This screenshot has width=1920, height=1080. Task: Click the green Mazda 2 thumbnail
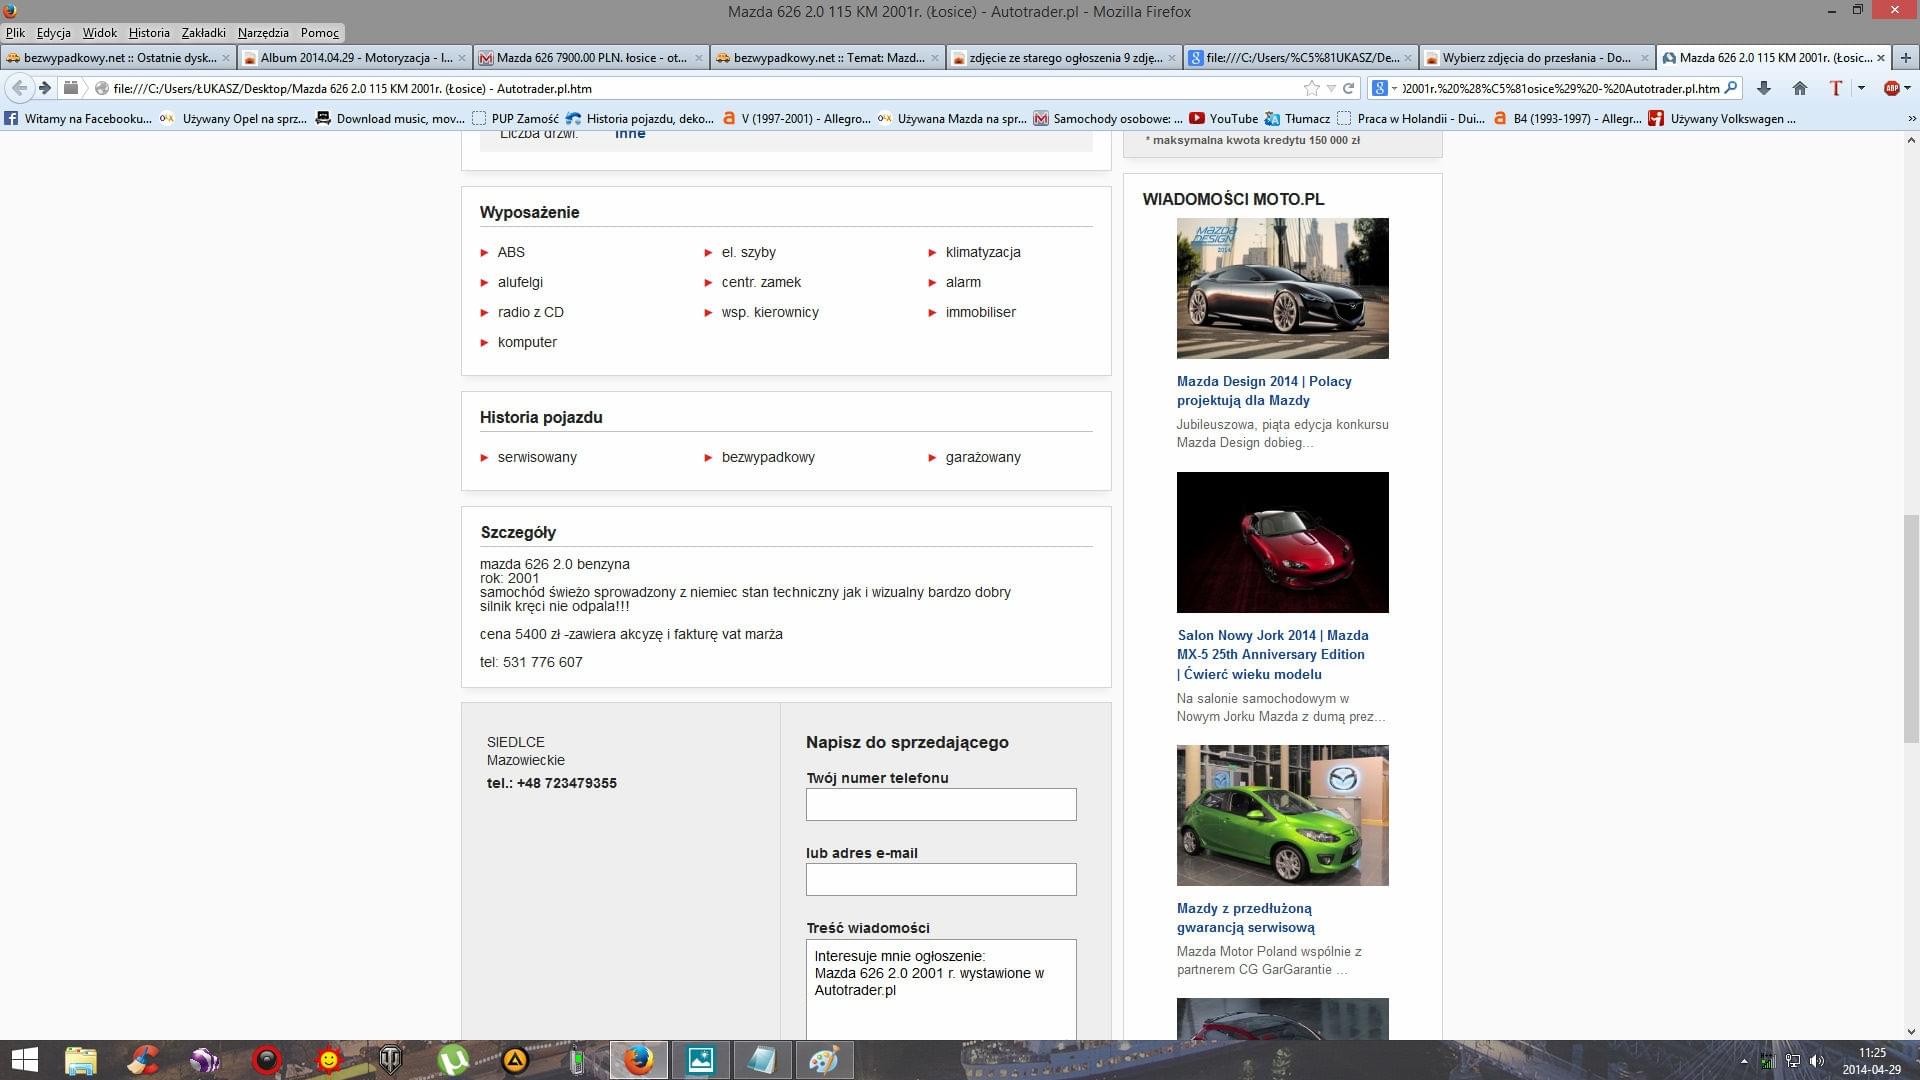click(1283, 815)
